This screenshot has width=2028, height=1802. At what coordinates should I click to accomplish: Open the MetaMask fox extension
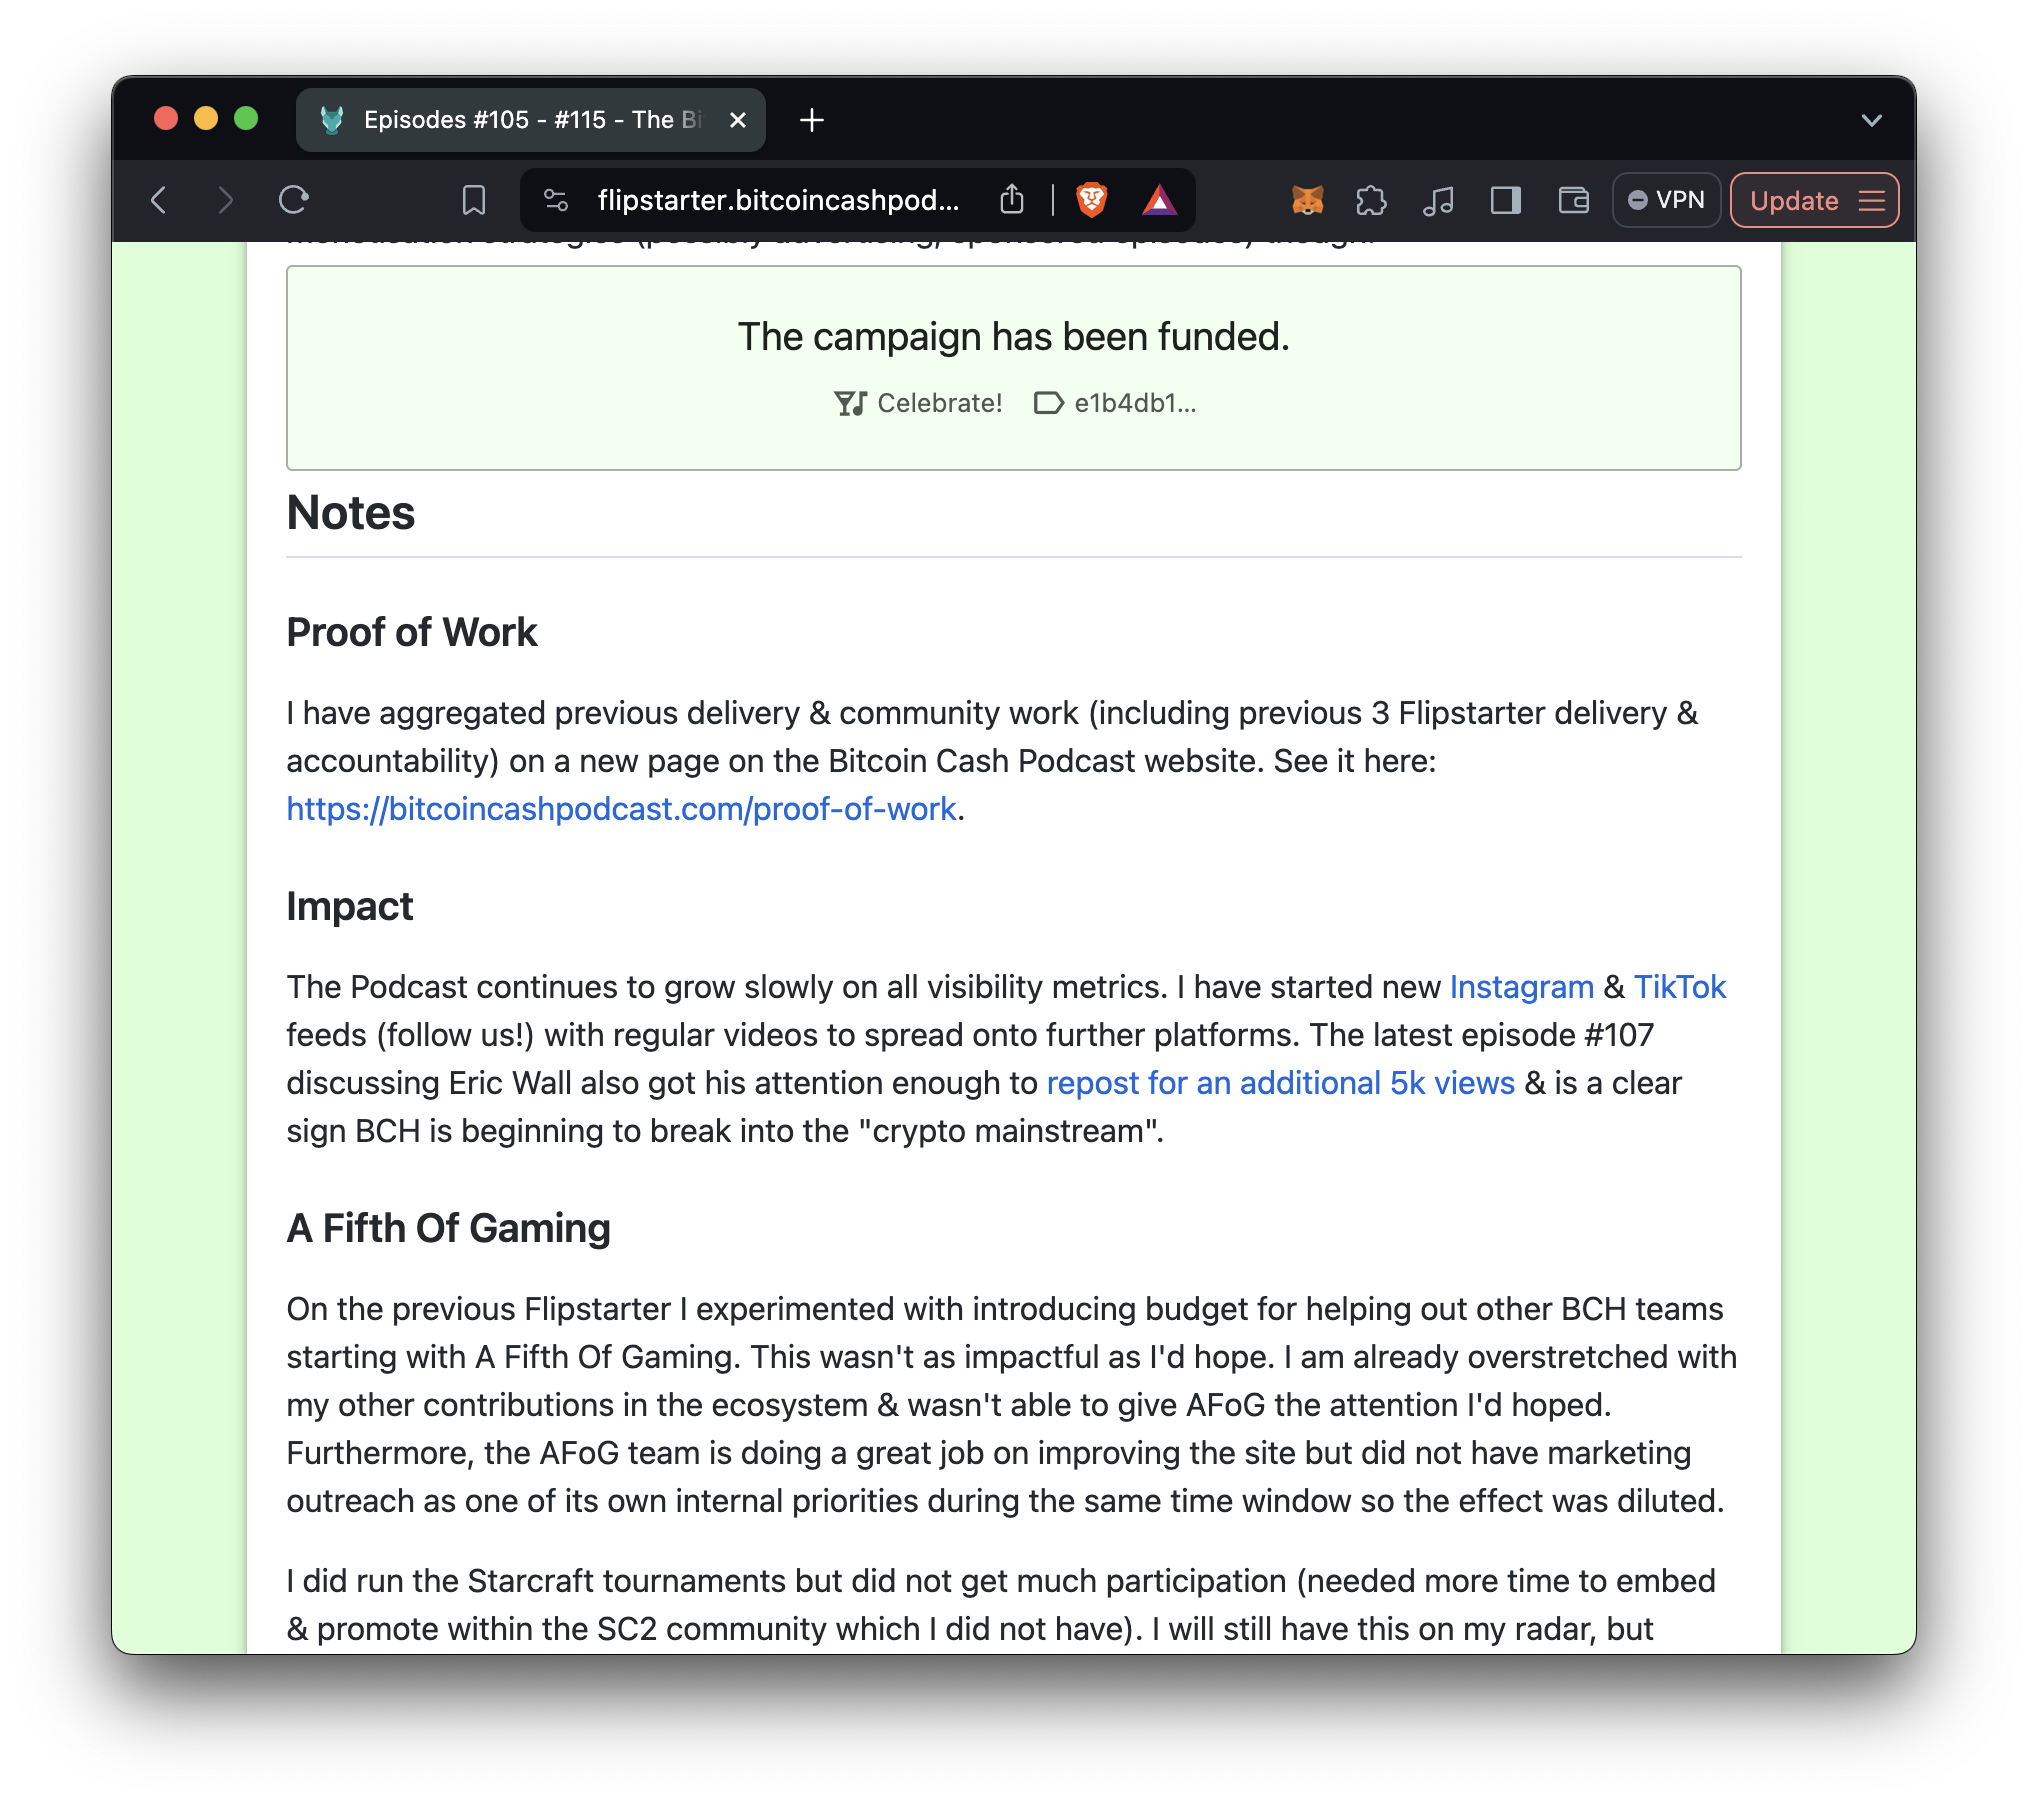coord(1307,200)
